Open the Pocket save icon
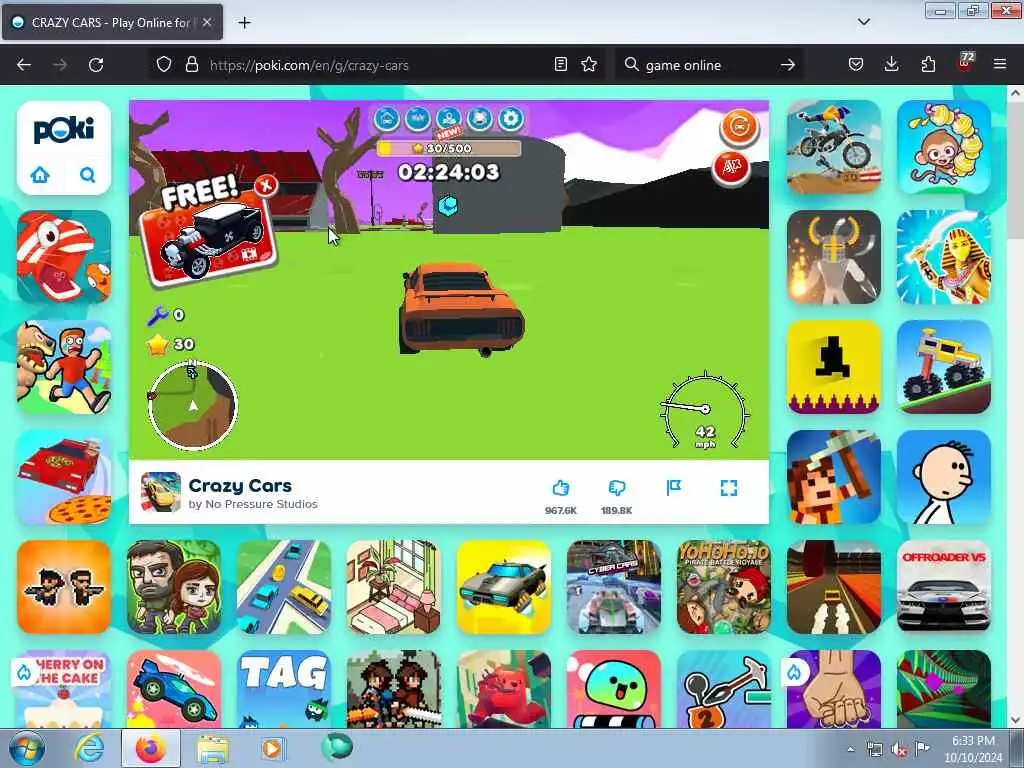 [x=856, y=65]
